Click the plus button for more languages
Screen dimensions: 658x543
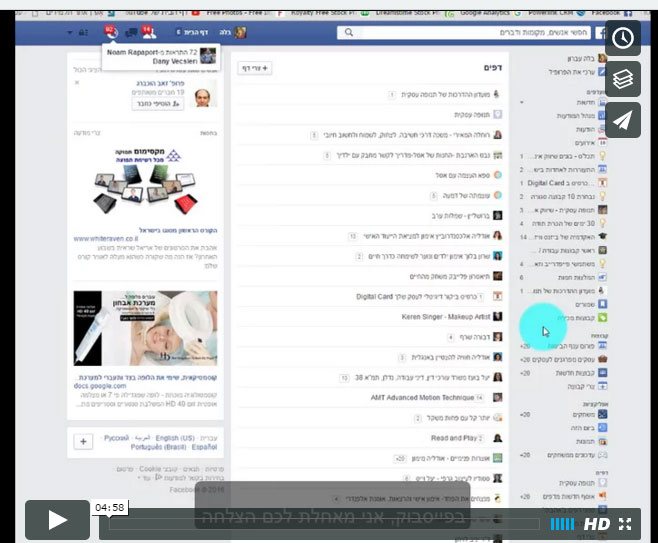tap(83, 441)
